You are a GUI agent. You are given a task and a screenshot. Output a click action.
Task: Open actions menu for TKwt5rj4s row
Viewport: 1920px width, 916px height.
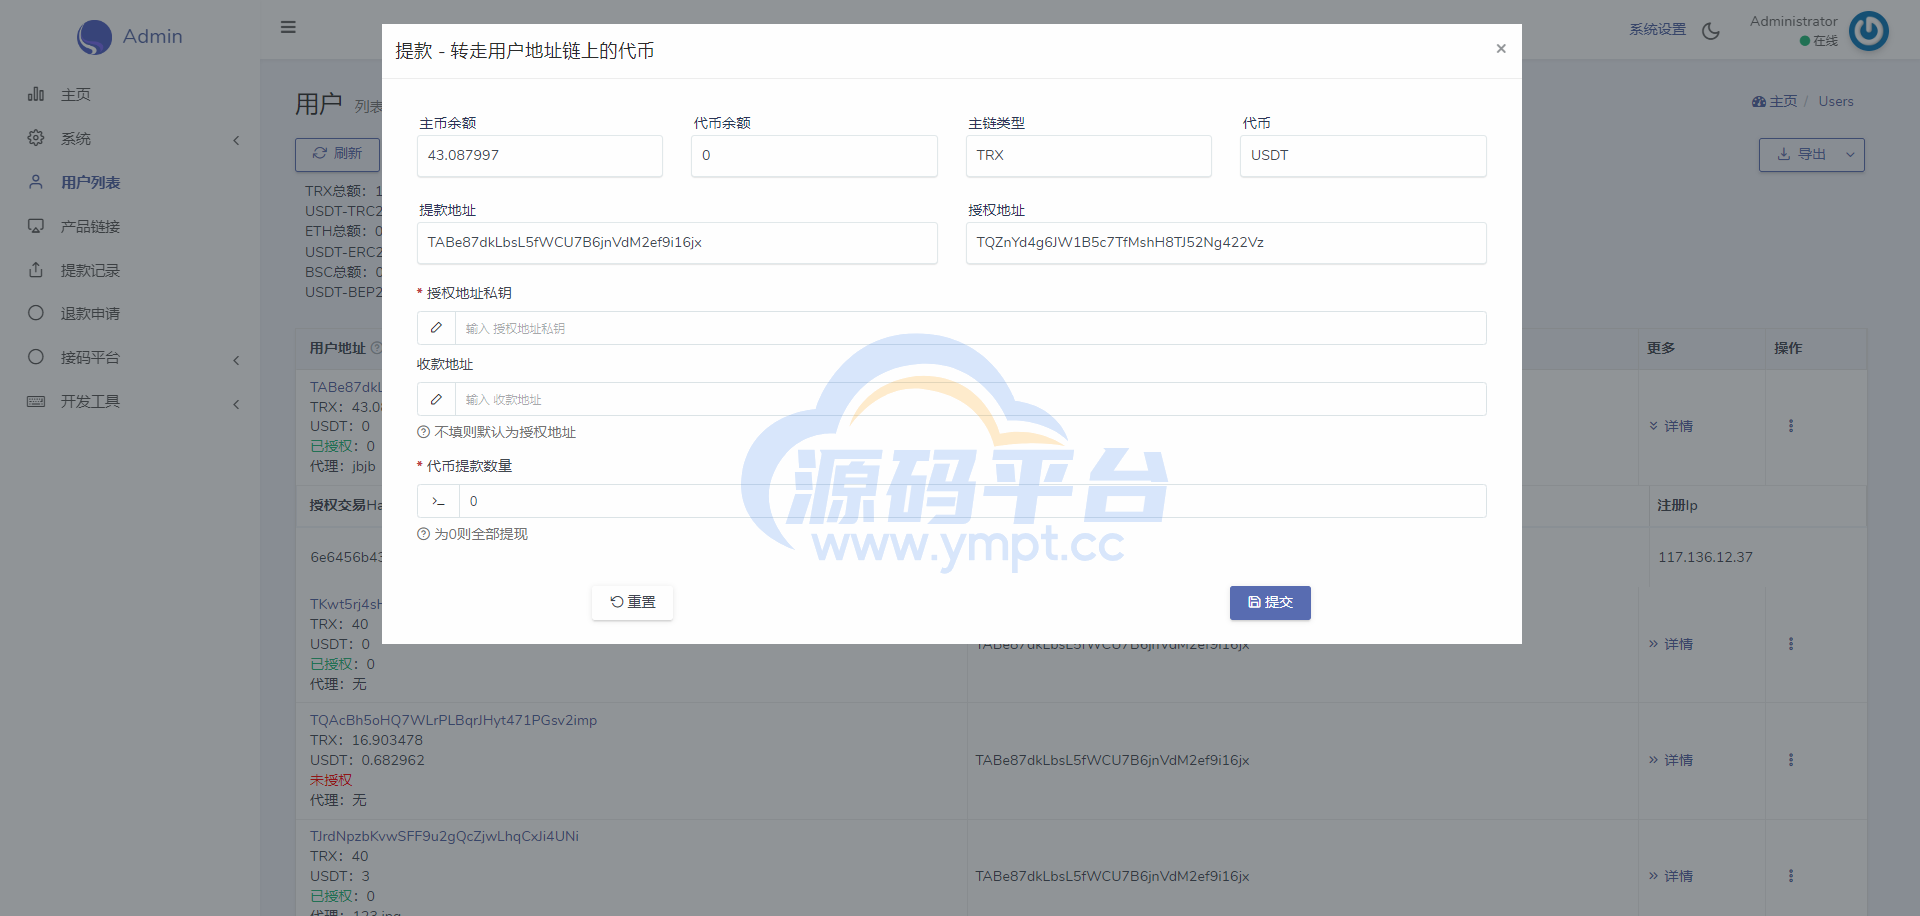coord(1791,644)
